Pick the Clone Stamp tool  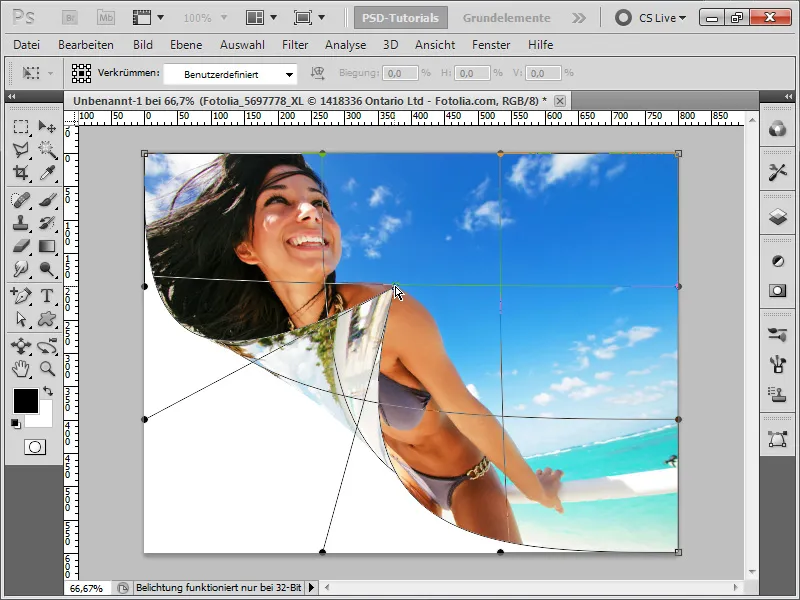click(21, 222)
